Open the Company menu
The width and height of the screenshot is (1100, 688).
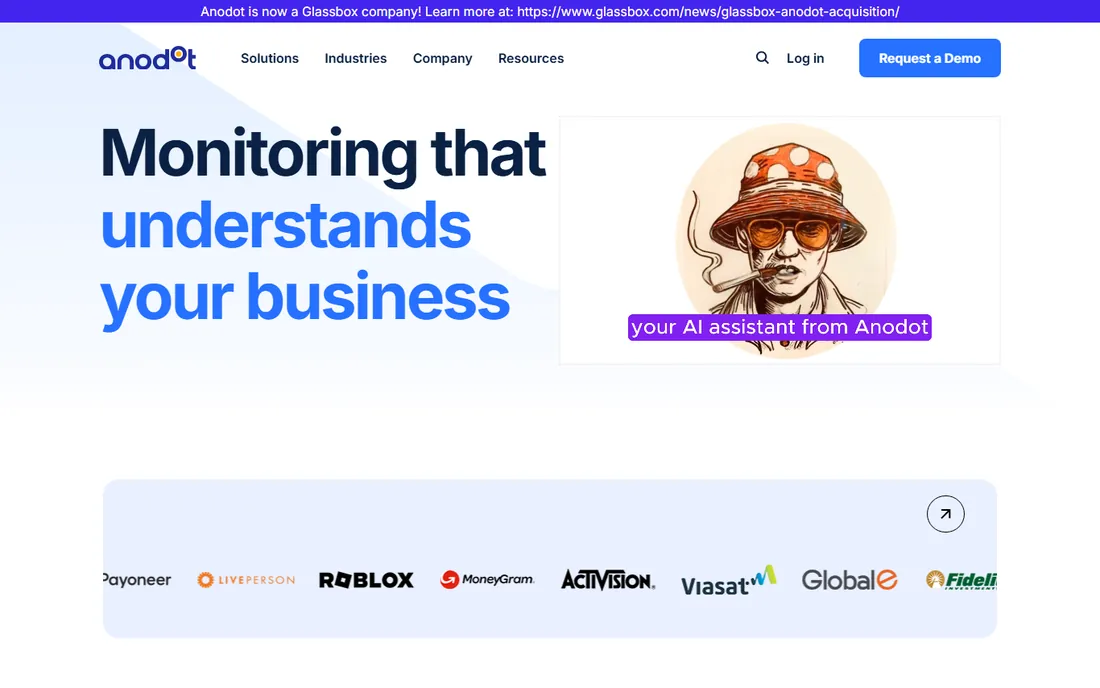pyautogui.click(x=443, y=58)
